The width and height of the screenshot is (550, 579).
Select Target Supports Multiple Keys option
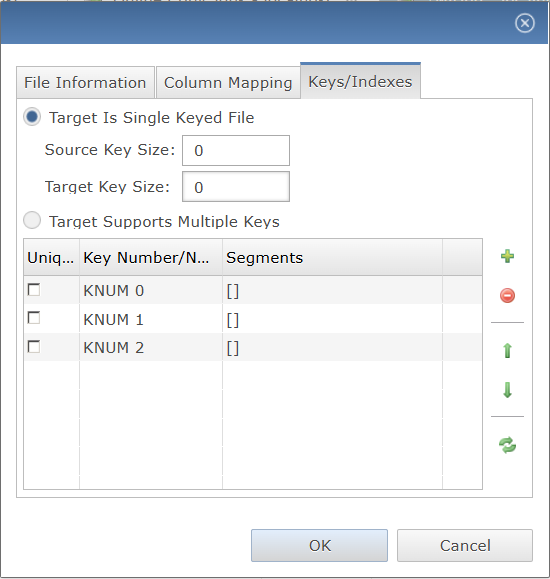[32, 220]
